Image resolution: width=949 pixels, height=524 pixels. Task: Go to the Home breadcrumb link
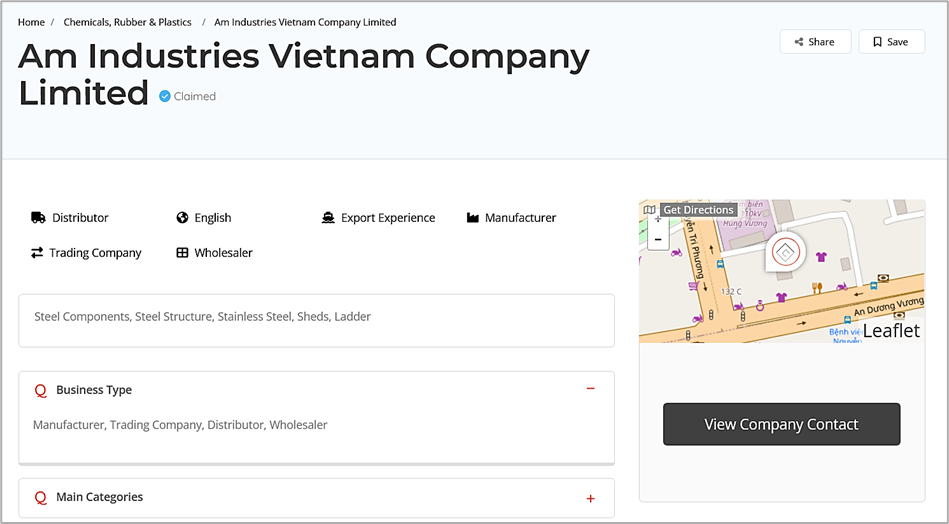click(31, 22)
